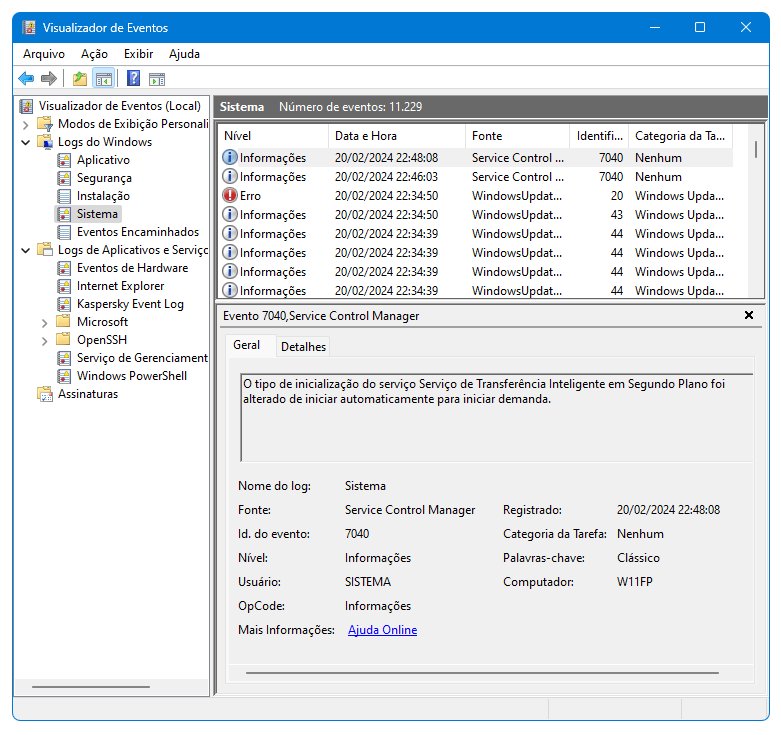
Task: Click the Instalação log icon
Action: click(64, 196)
